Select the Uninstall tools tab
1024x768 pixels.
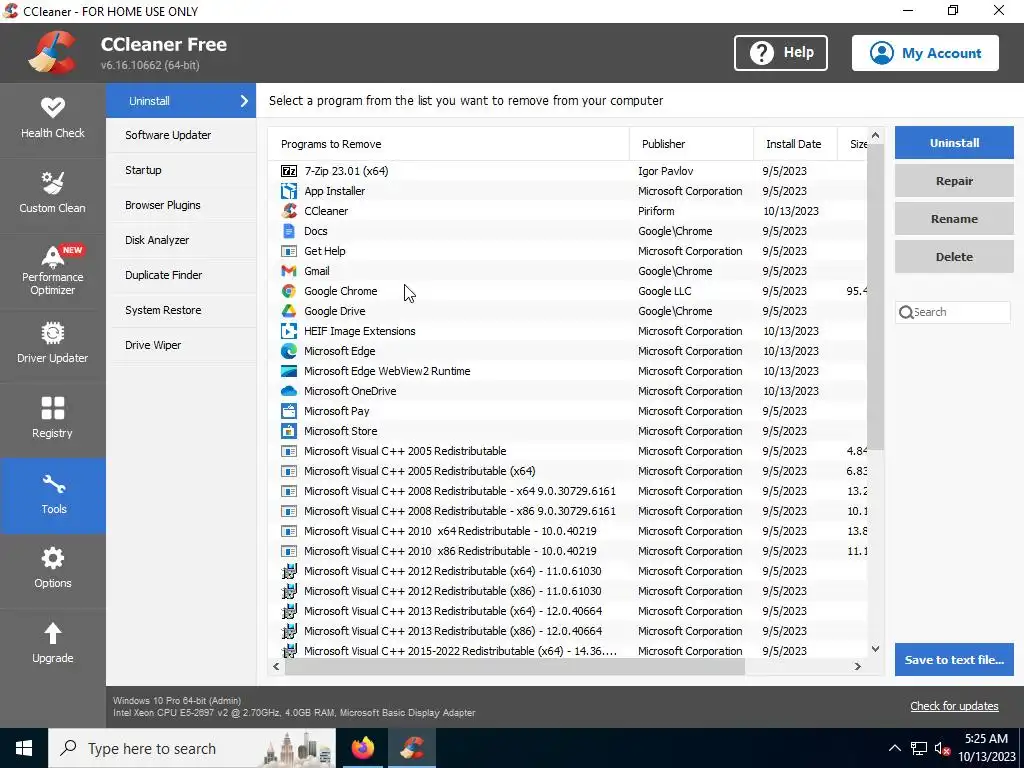point(181,101)
